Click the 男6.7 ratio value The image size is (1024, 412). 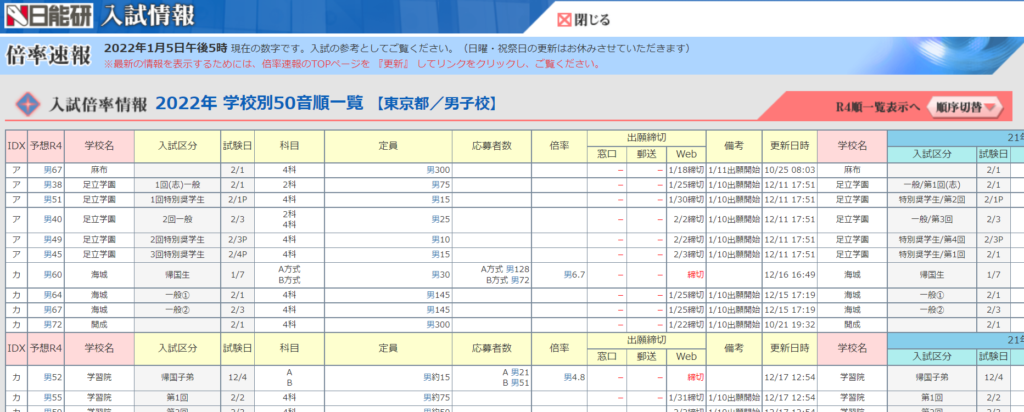pyautogui.click(x=574, y=274)
